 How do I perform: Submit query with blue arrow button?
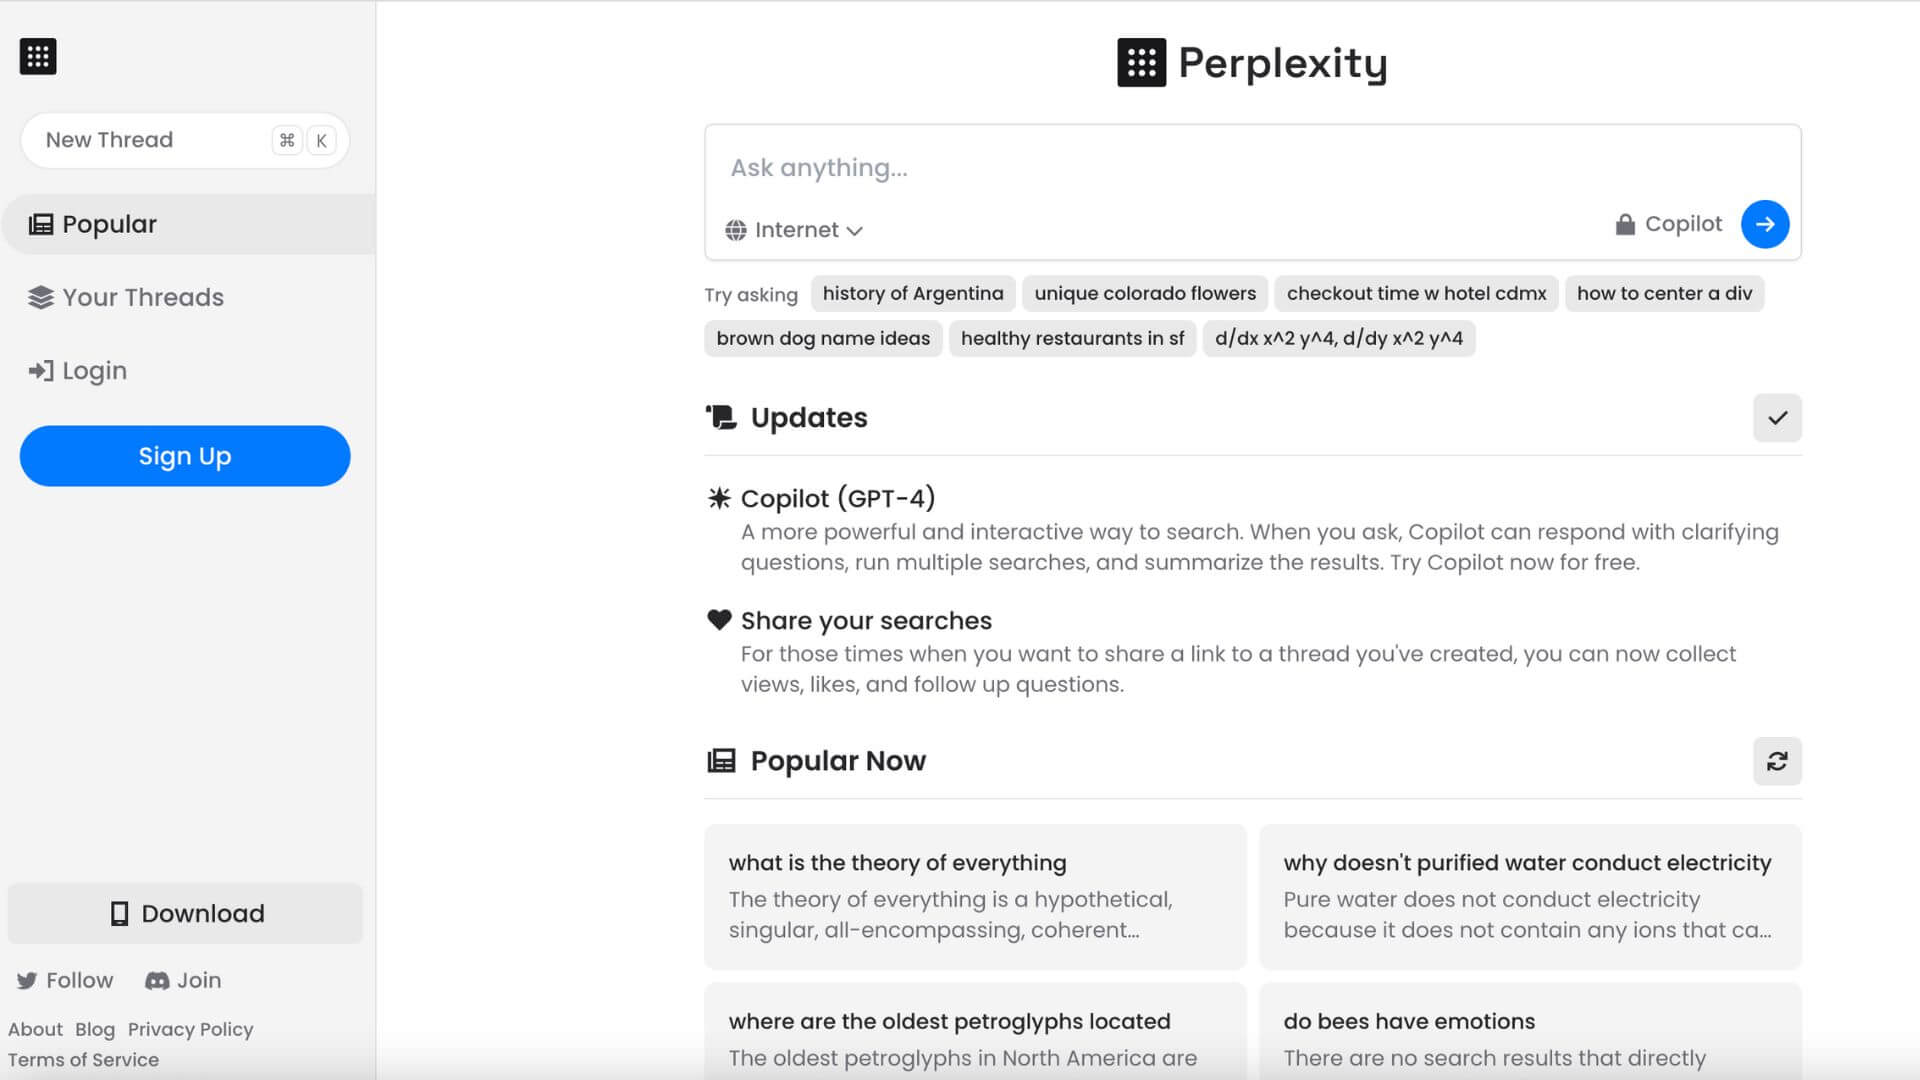click(x=1764, y=224)
